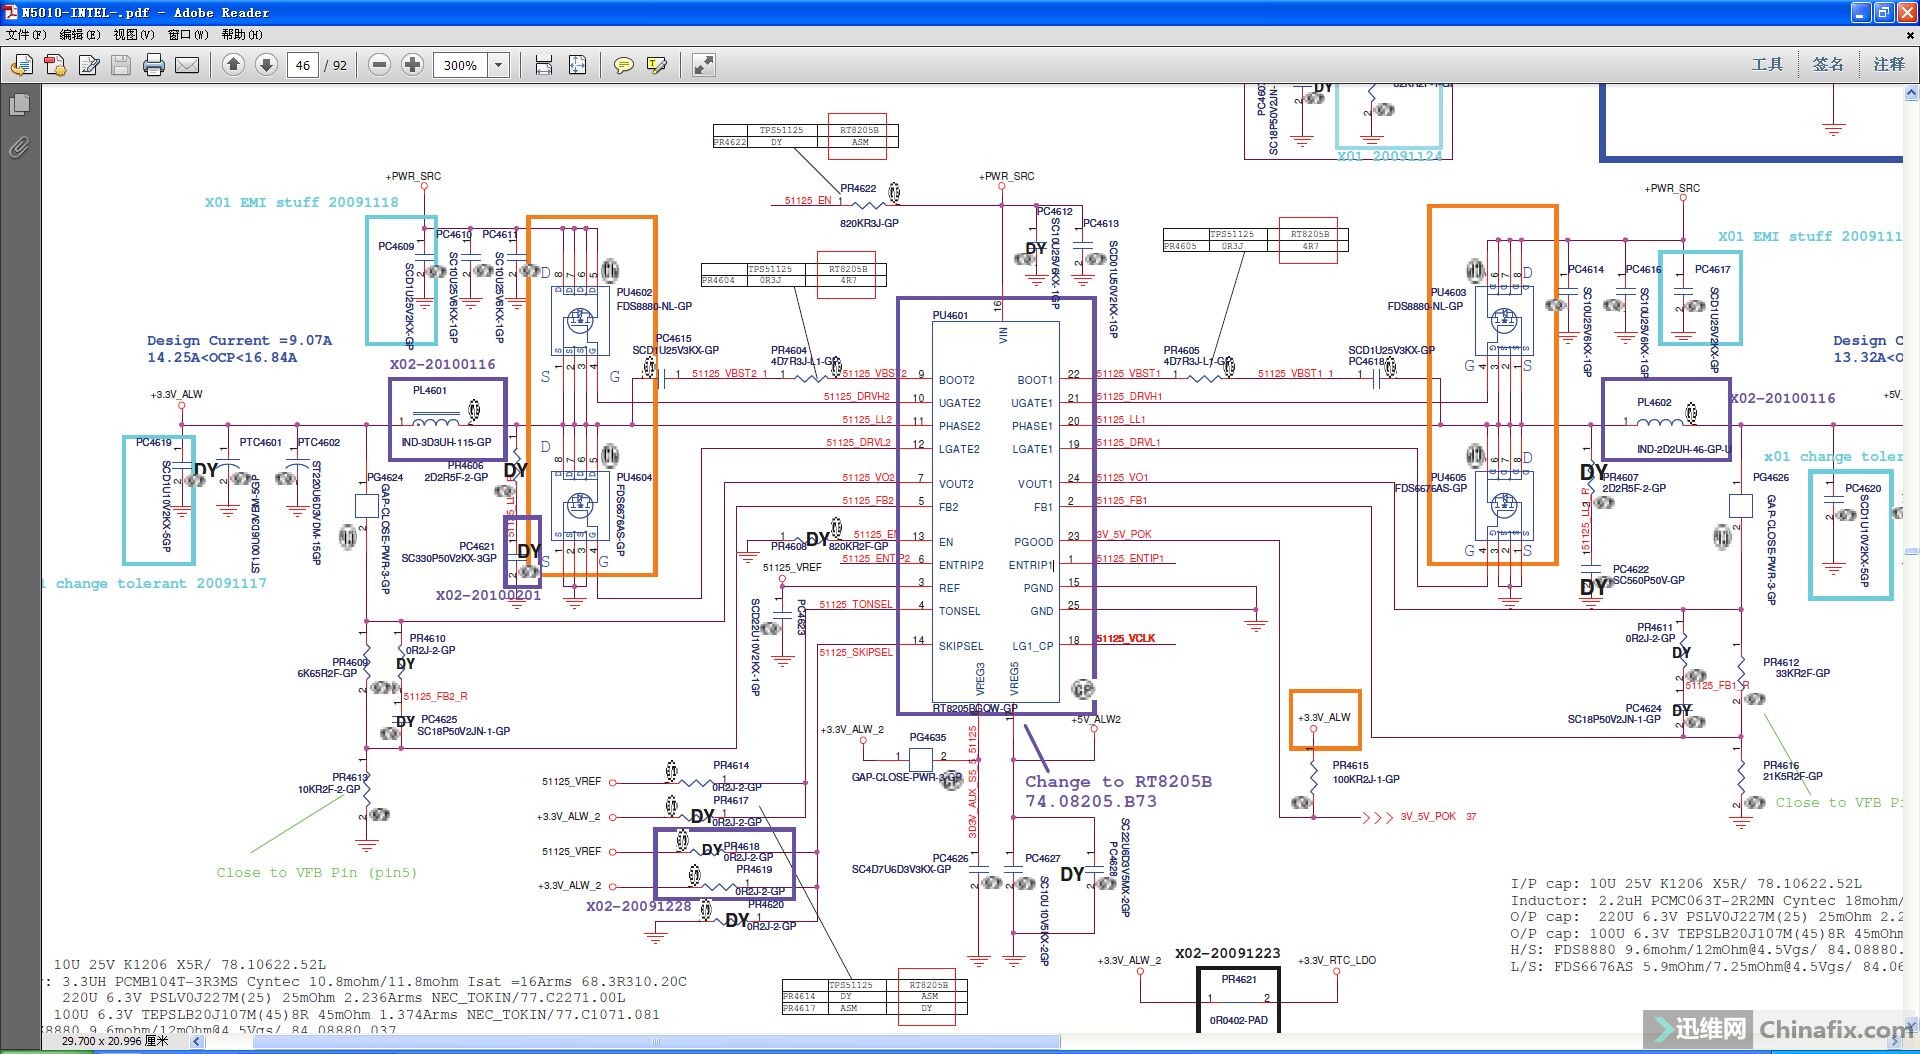The height and width of the screenshot is (1054, 1920).
Task: Click the Print icon
Action: point(154,65)
